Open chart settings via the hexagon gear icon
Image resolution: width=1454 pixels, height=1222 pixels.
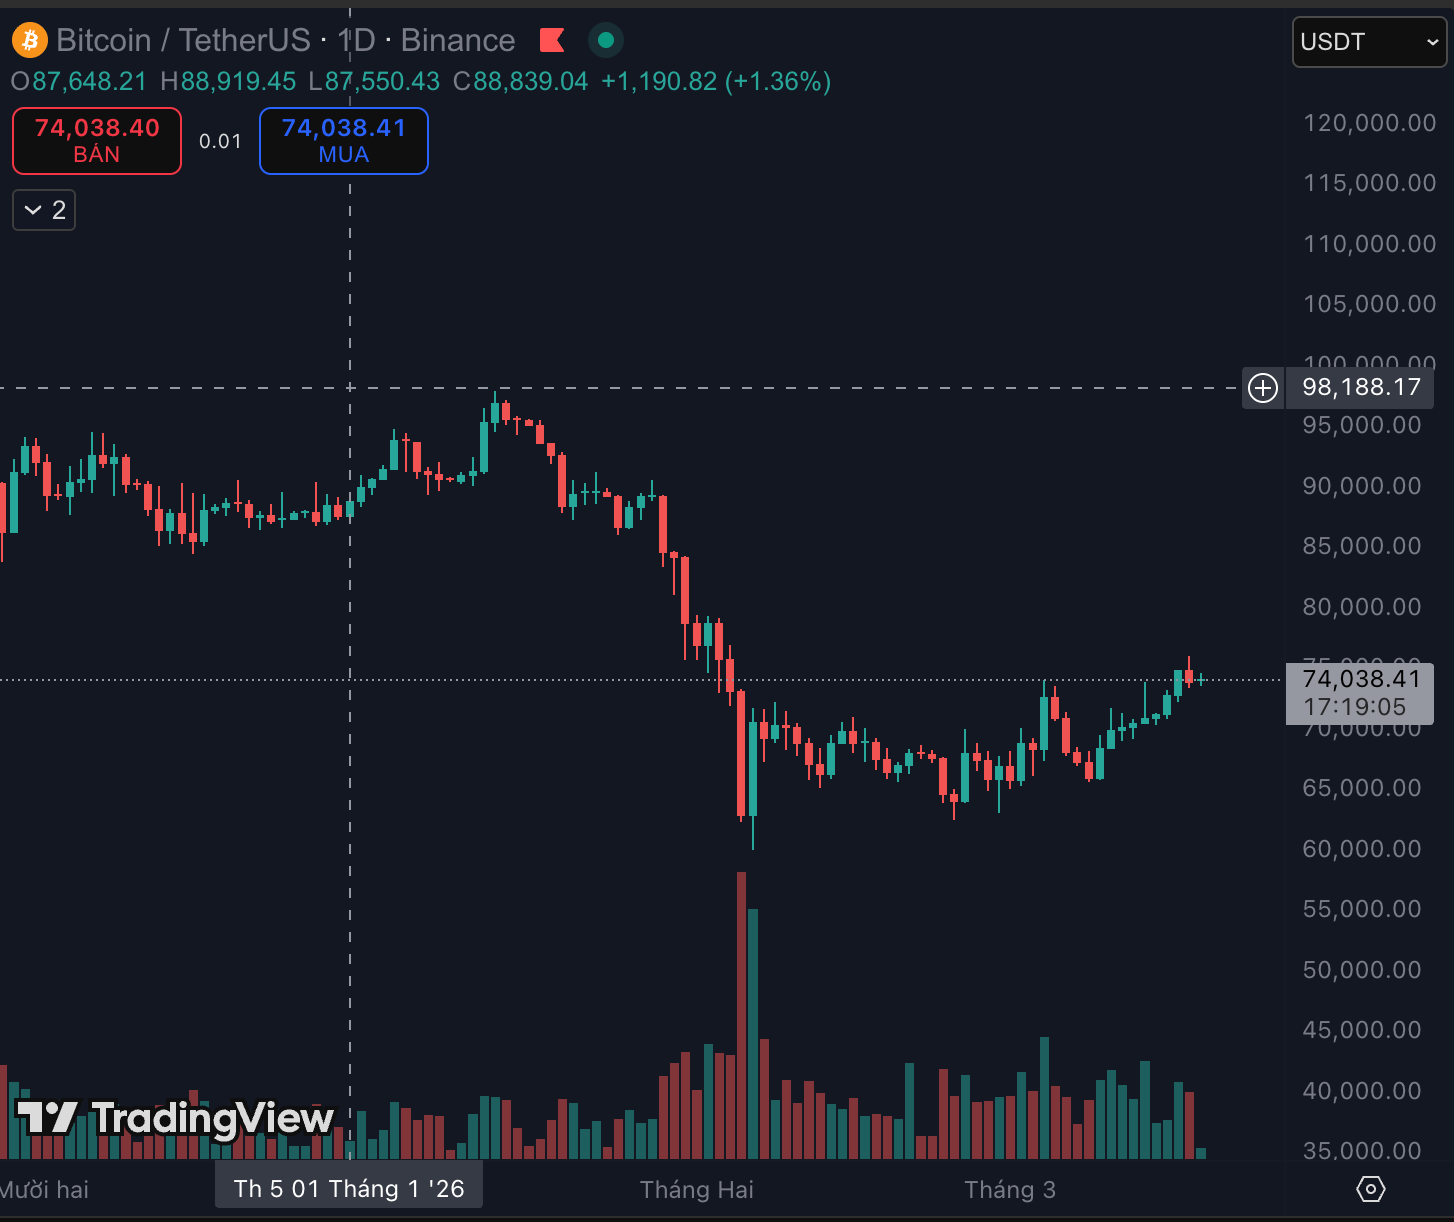1370,1189
